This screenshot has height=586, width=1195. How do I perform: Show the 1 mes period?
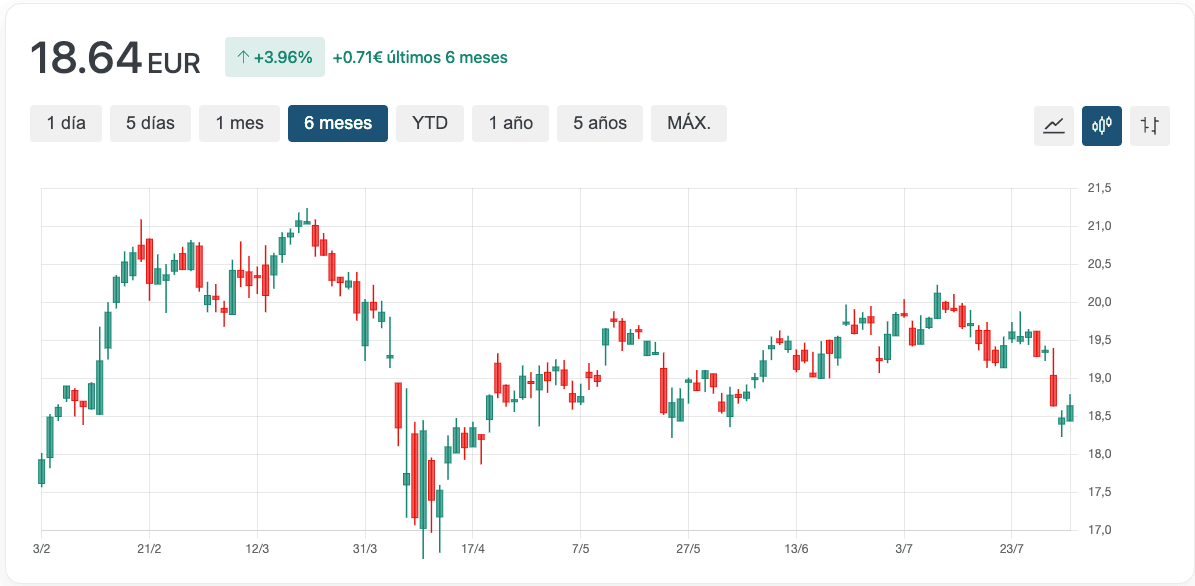coord(239,123)
